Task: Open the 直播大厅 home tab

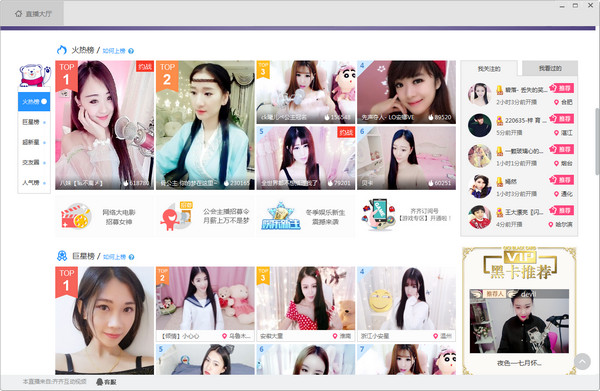Action: pos(33,14)
